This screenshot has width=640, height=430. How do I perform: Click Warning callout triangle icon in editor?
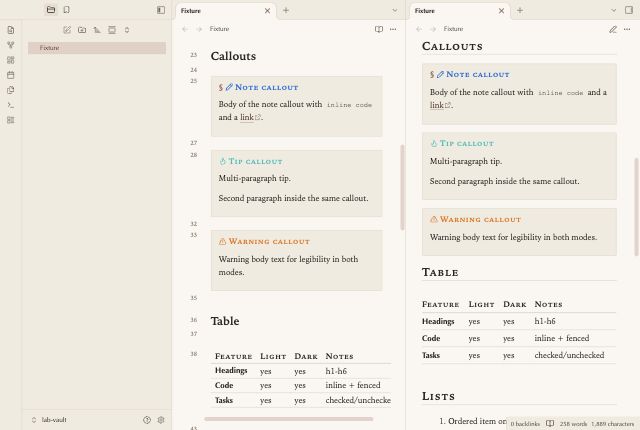222,242
